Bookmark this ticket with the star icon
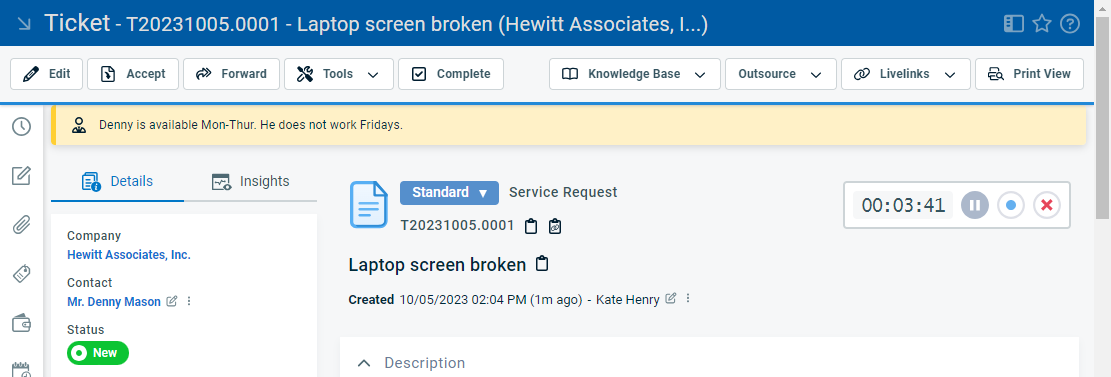Screen dimensions: 1111x377 click(x=1042, y=23)
